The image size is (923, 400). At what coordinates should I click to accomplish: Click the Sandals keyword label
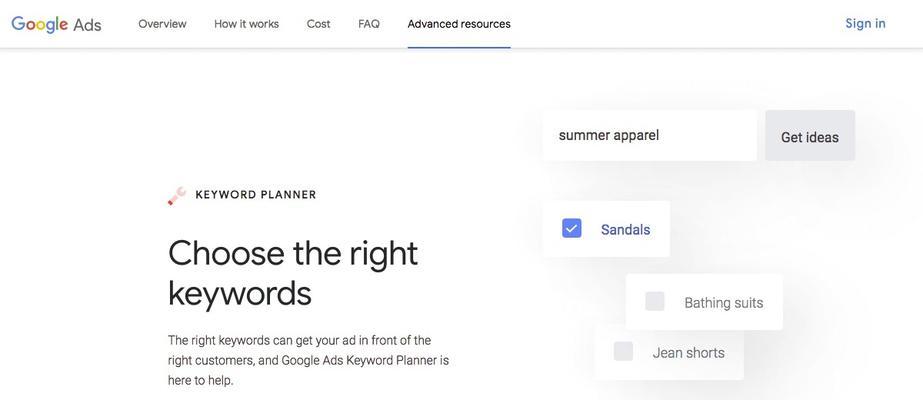tap(625, 229)
